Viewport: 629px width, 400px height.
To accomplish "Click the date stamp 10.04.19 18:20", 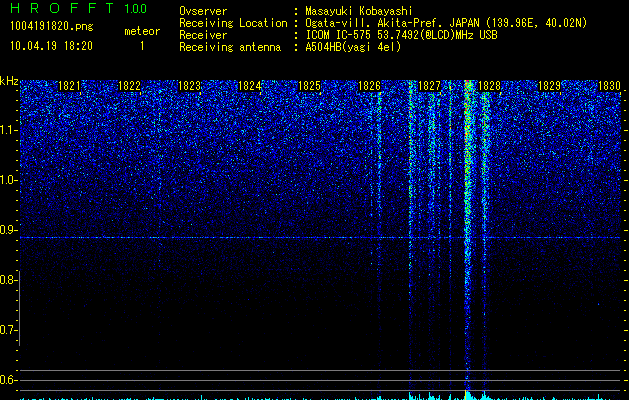I will (51, 46).
